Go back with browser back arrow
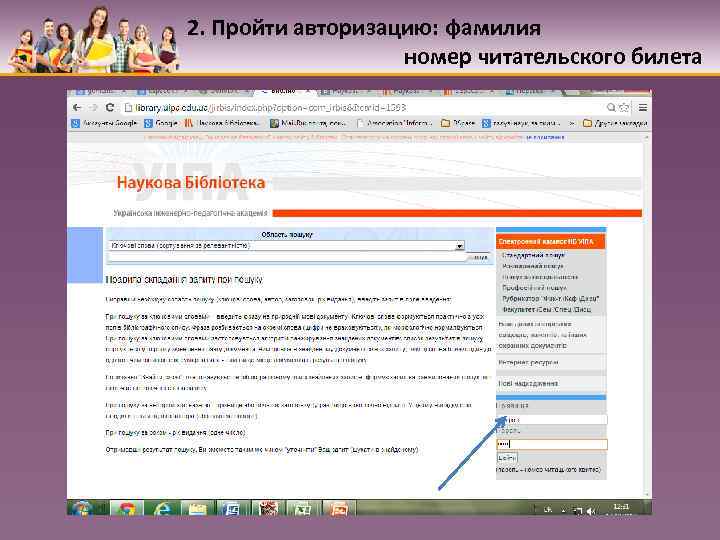The width and height of the screenshot is (720, 540). pyautogui.click(x=77, y=107)
